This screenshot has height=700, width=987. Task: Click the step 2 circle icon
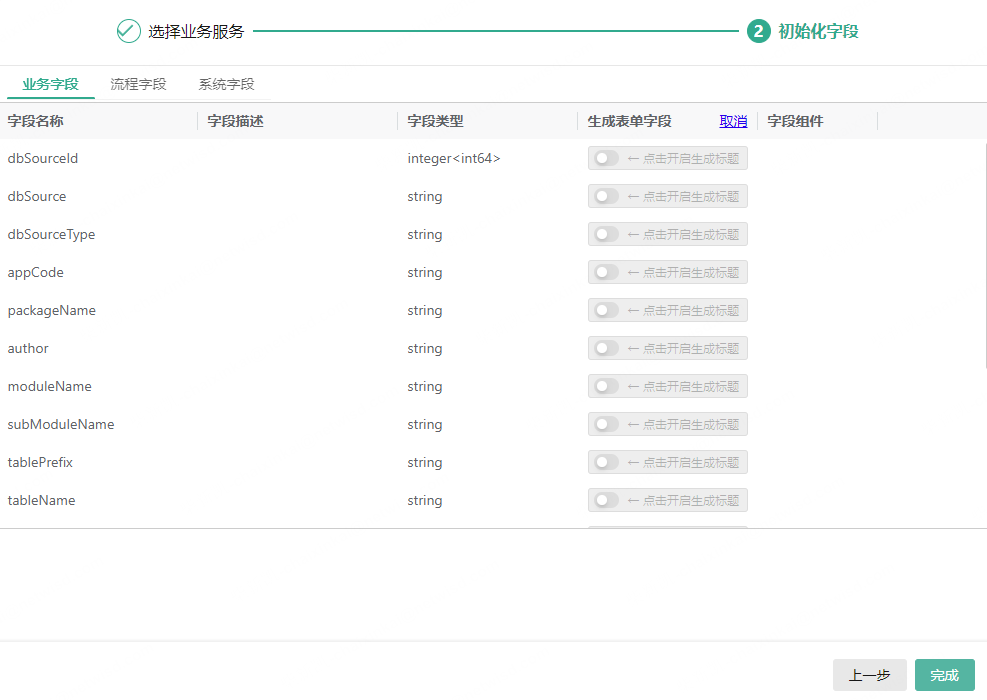point(758,31)
